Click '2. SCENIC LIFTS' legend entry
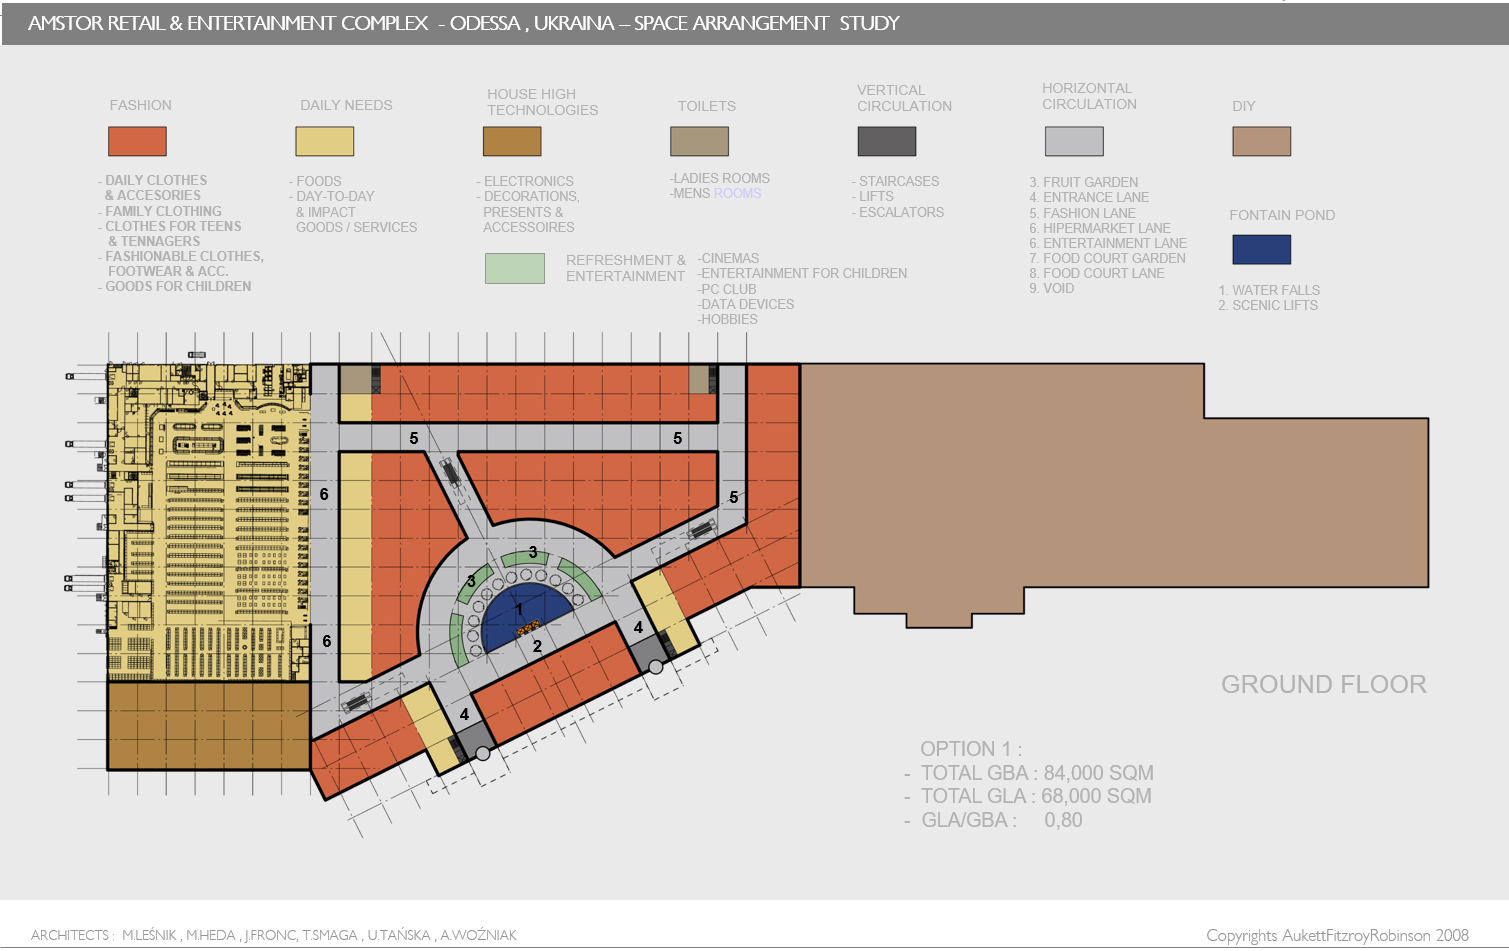Image resolution: width=1509 pixels, height=951 pixels. click(x=1268, y=305)
